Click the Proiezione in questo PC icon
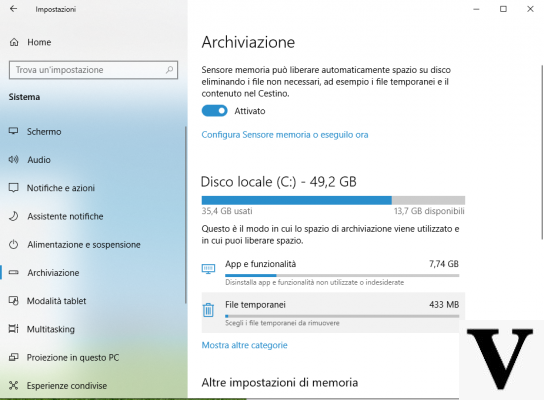544x400 pixels. pos(14,357)
